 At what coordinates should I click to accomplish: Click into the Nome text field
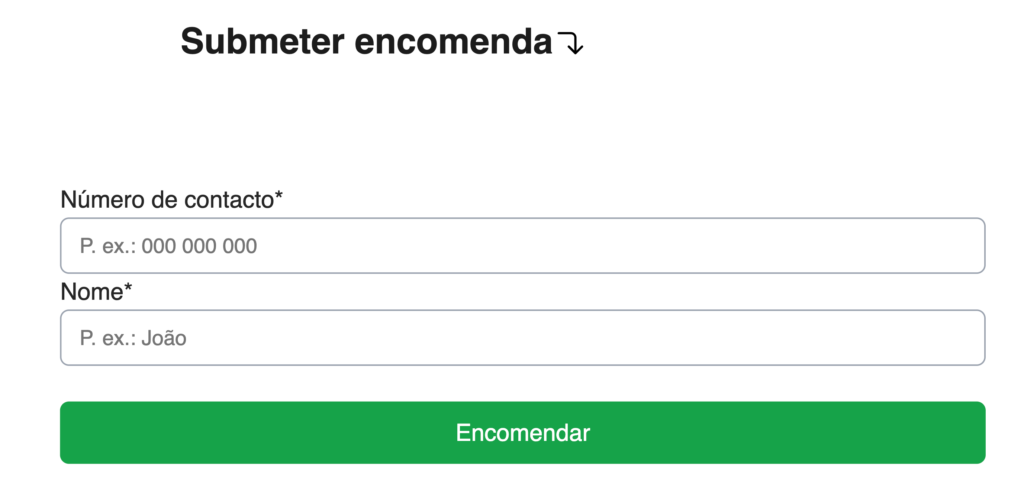pos(522,338)
